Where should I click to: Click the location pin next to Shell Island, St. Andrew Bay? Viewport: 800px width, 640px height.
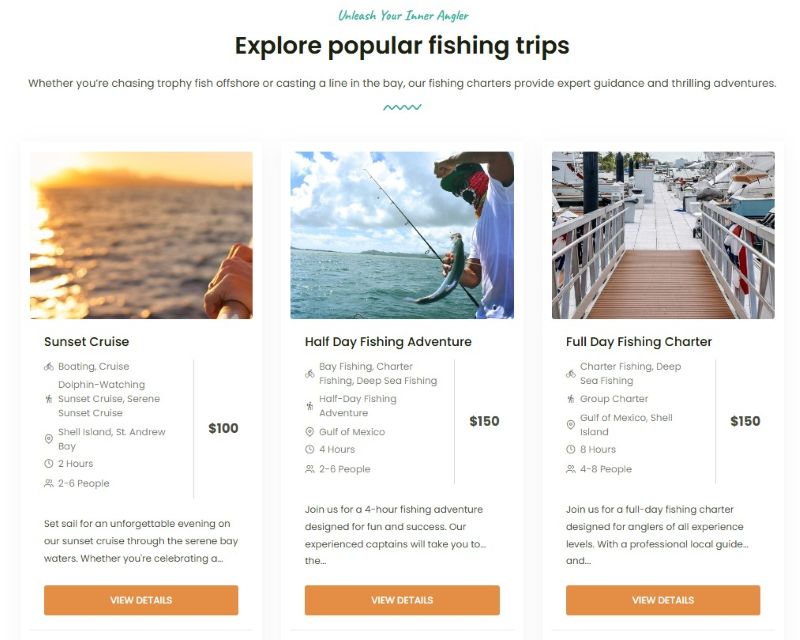pyautogui.click(x=49, y=439)
